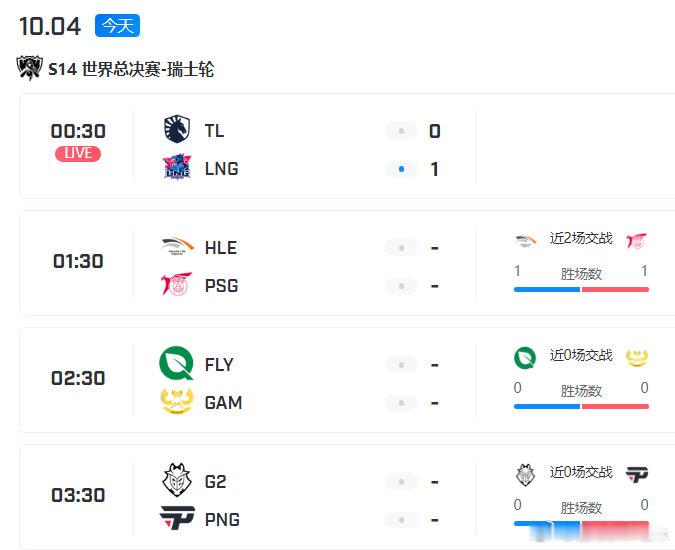Click the HLE vs PSG win-count bar
675x550 pixels.
pos(581,290)
